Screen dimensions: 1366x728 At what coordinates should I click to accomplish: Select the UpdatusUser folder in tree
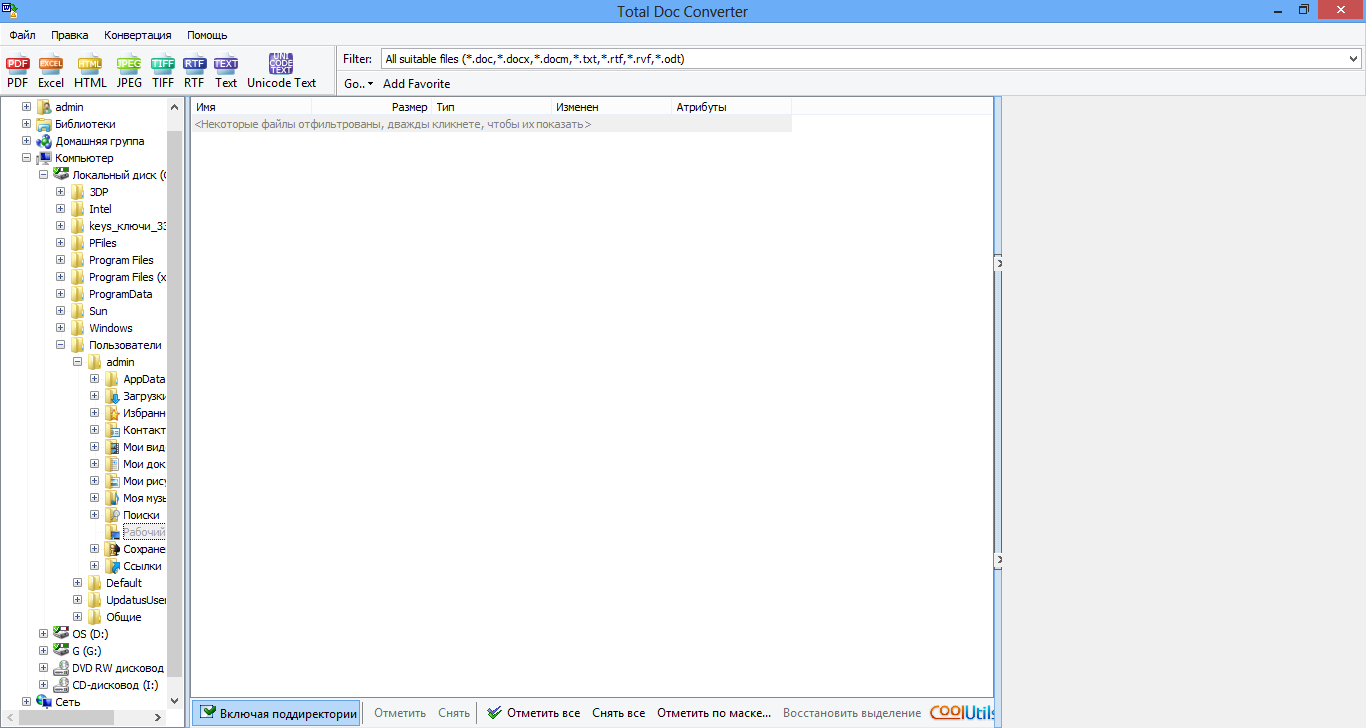(136, 600)
